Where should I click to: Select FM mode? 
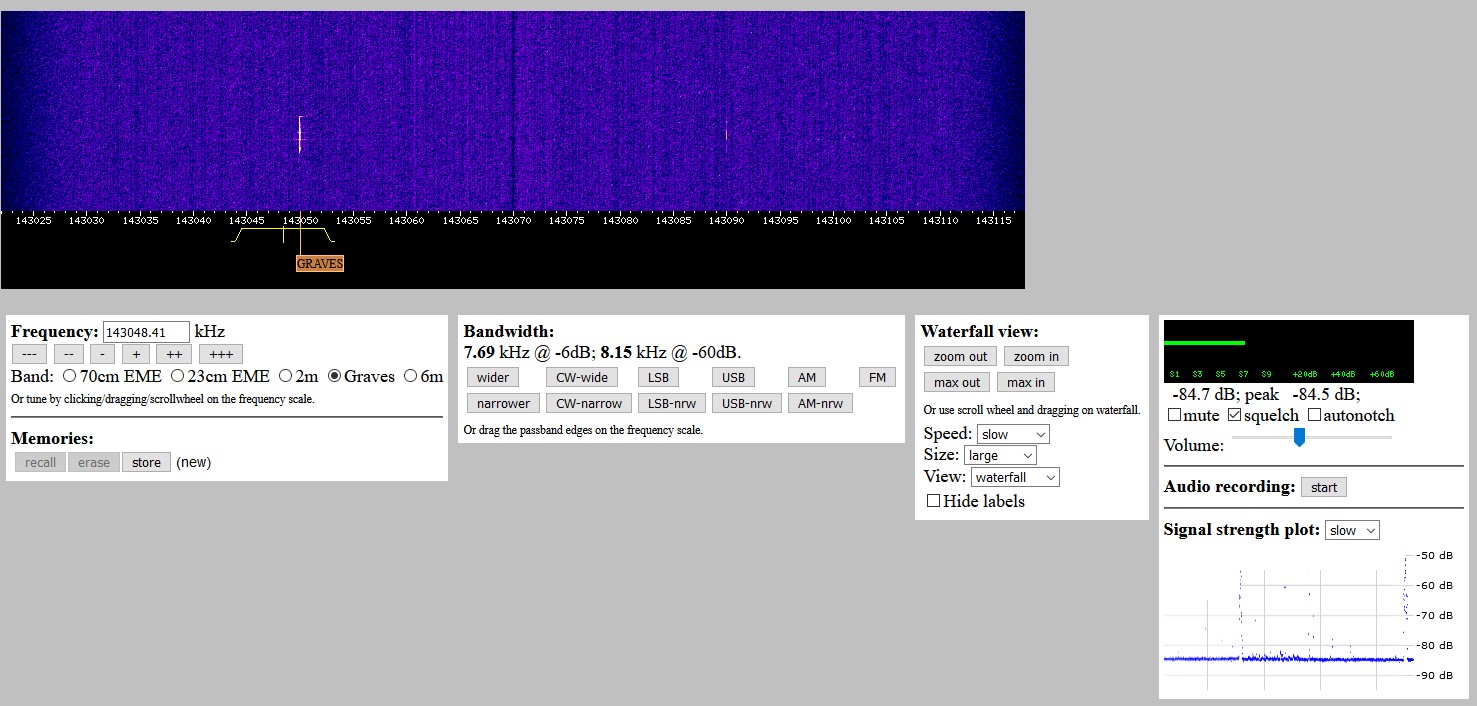click(877, 377)
